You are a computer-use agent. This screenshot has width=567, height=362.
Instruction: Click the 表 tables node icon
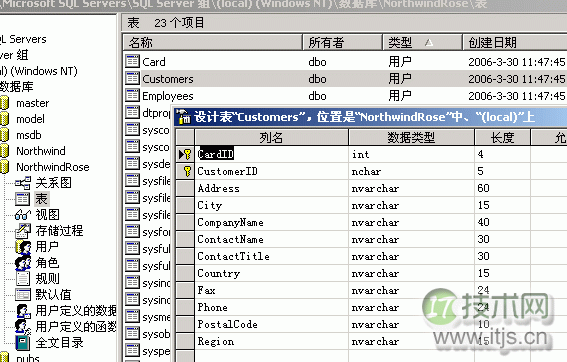click(x=22, y=199)
